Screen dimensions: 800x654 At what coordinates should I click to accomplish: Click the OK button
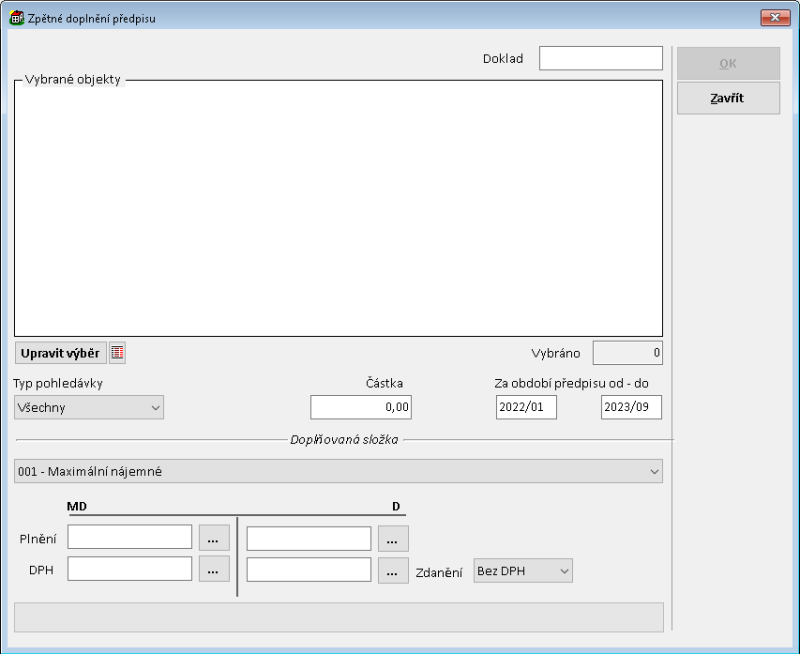click(x=728, y=64)
